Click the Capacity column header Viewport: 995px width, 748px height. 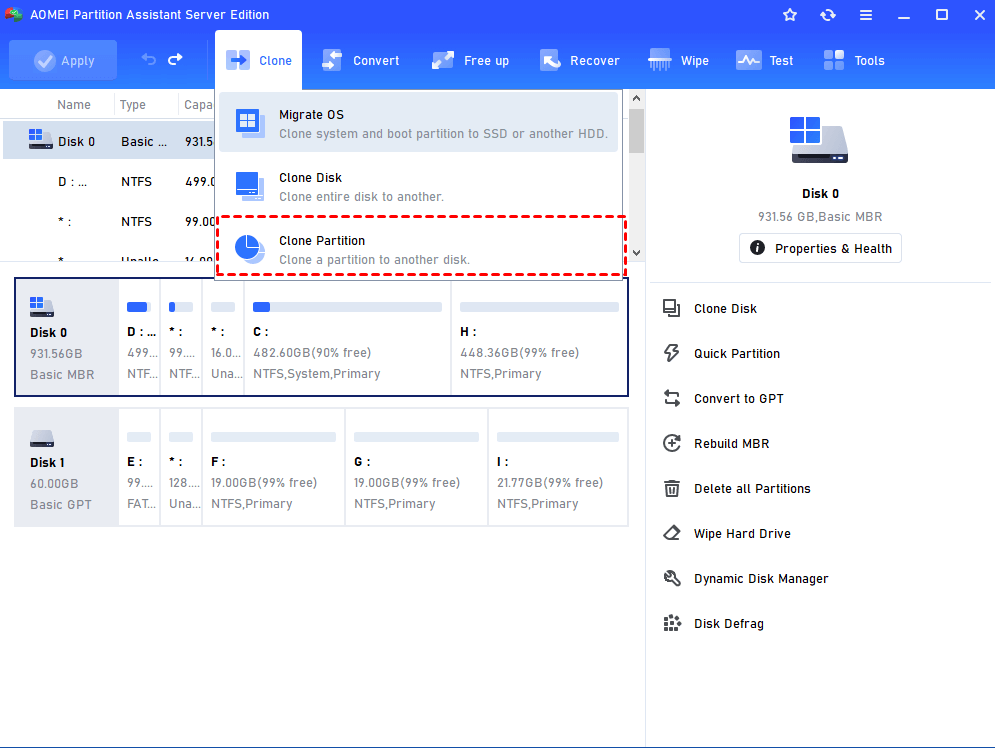(198, 105)
